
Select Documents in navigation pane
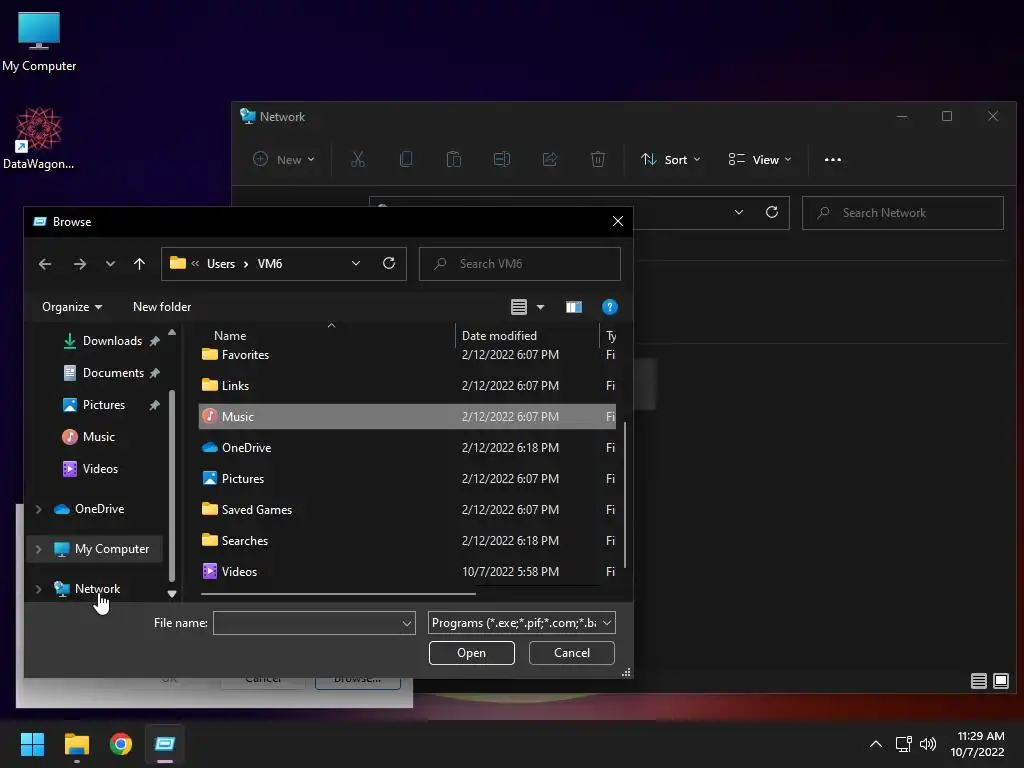(112, 373)
